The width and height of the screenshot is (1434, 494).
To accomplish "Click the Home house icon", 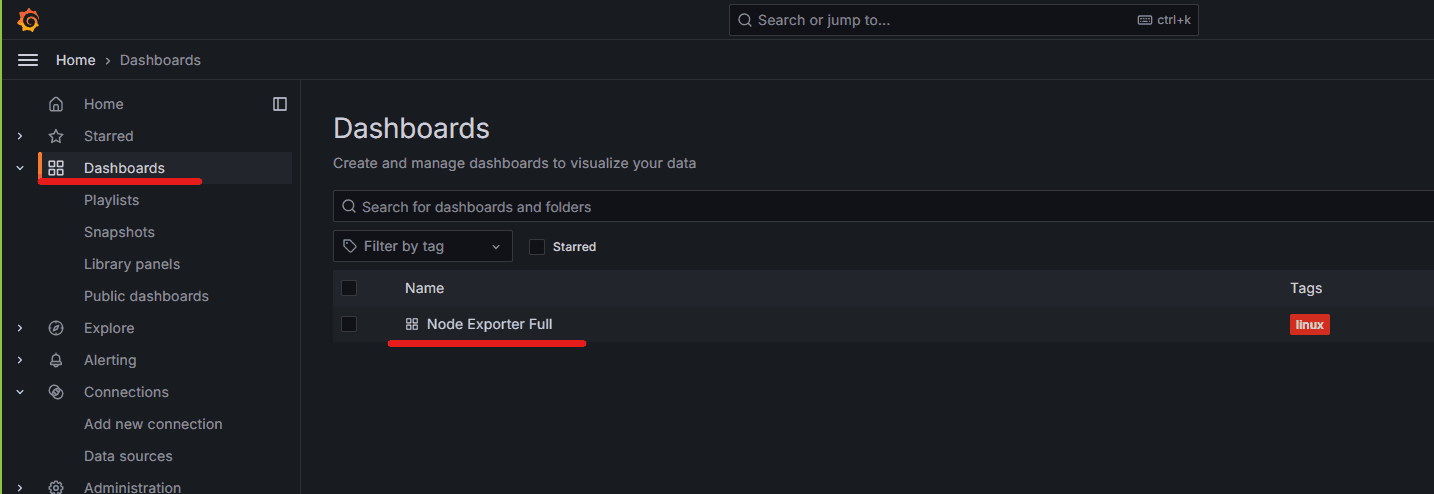I will [56, 104].
